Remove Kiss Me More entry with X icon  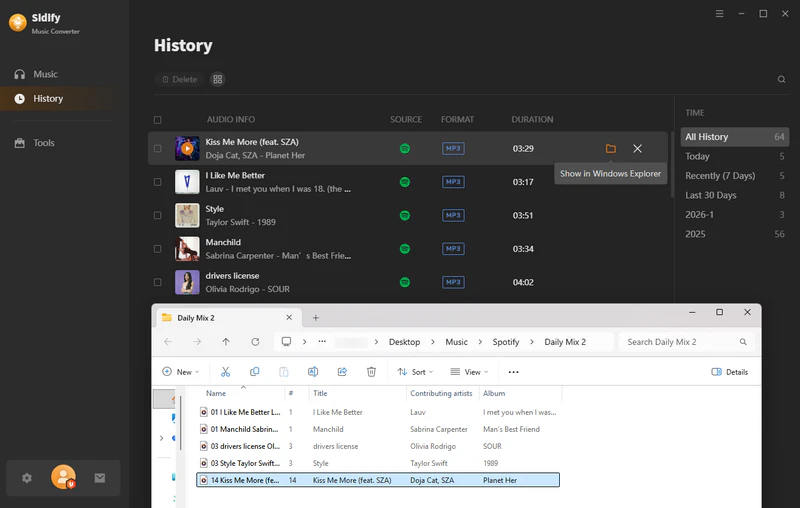click(638, 149)
